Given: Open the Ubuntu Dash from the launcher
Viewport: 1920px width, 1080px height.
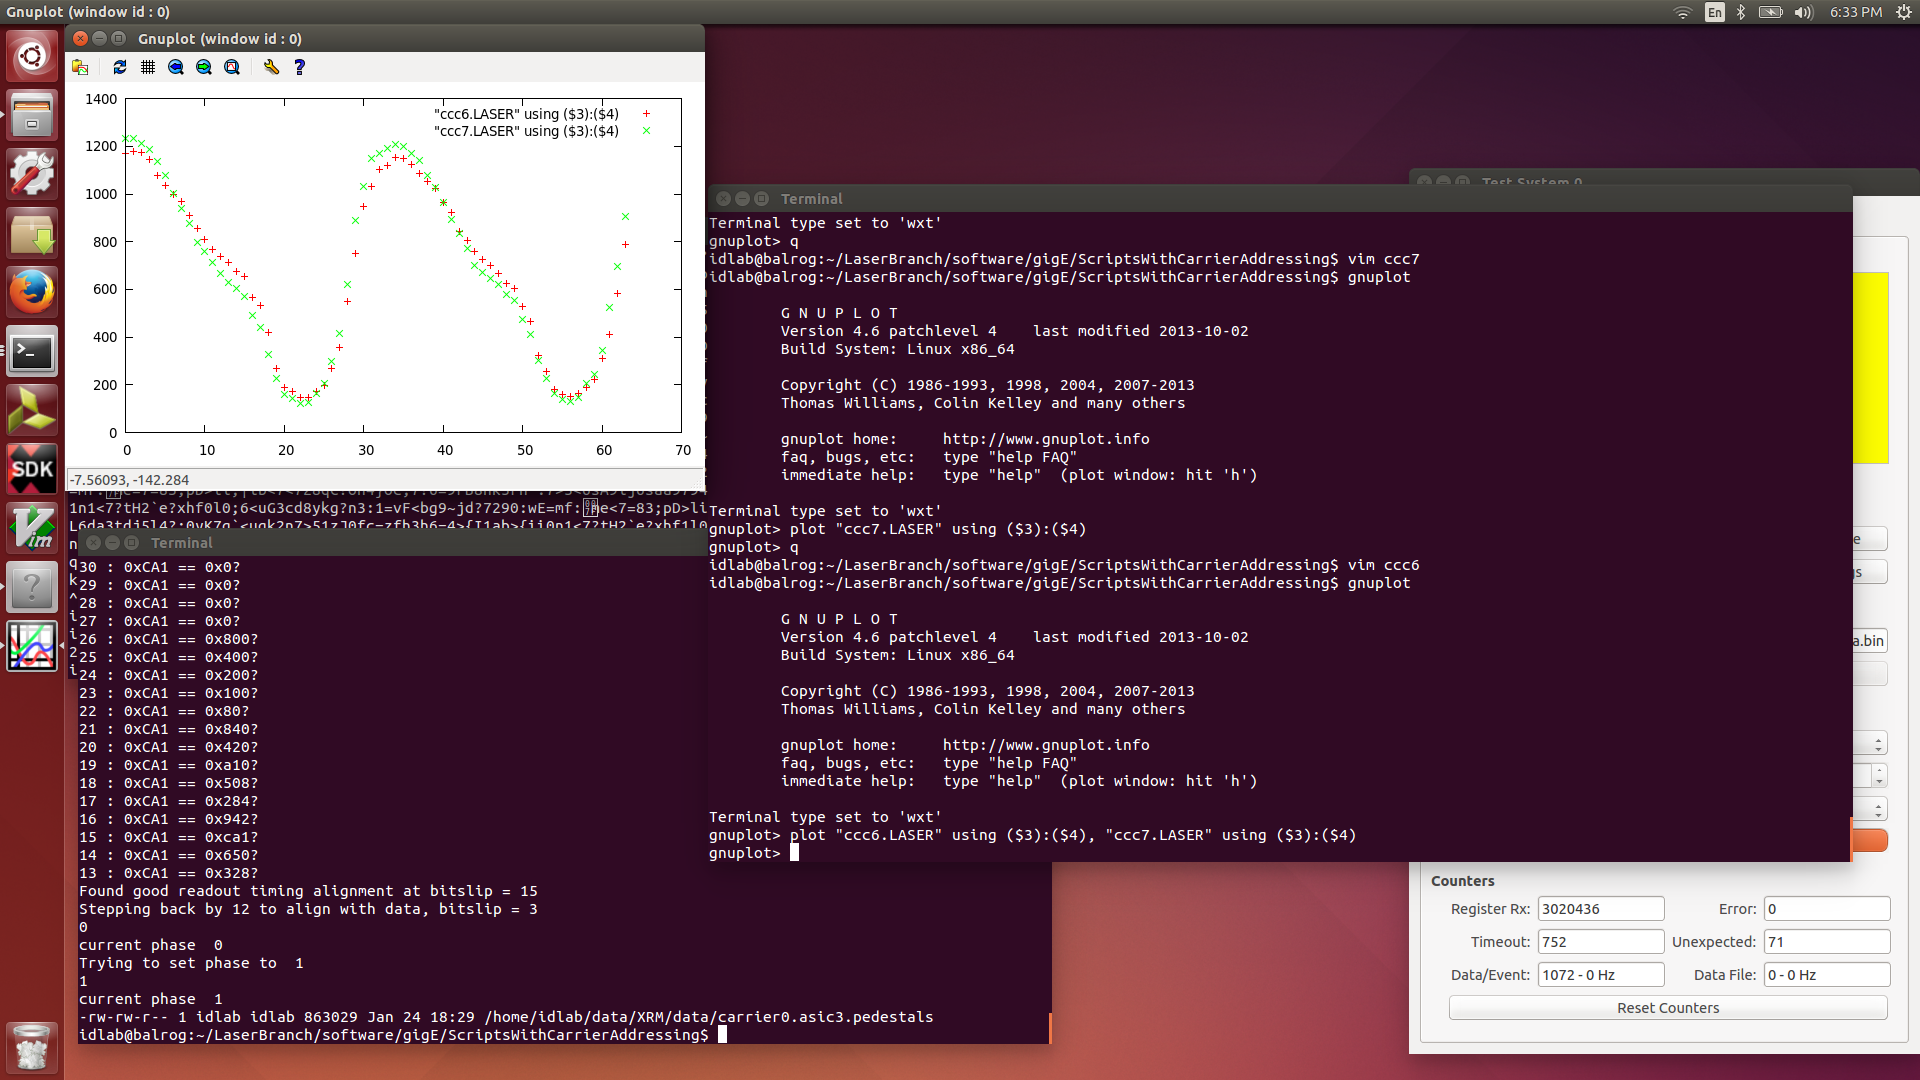Looking at the screenshot, I should tap(32, 55).
